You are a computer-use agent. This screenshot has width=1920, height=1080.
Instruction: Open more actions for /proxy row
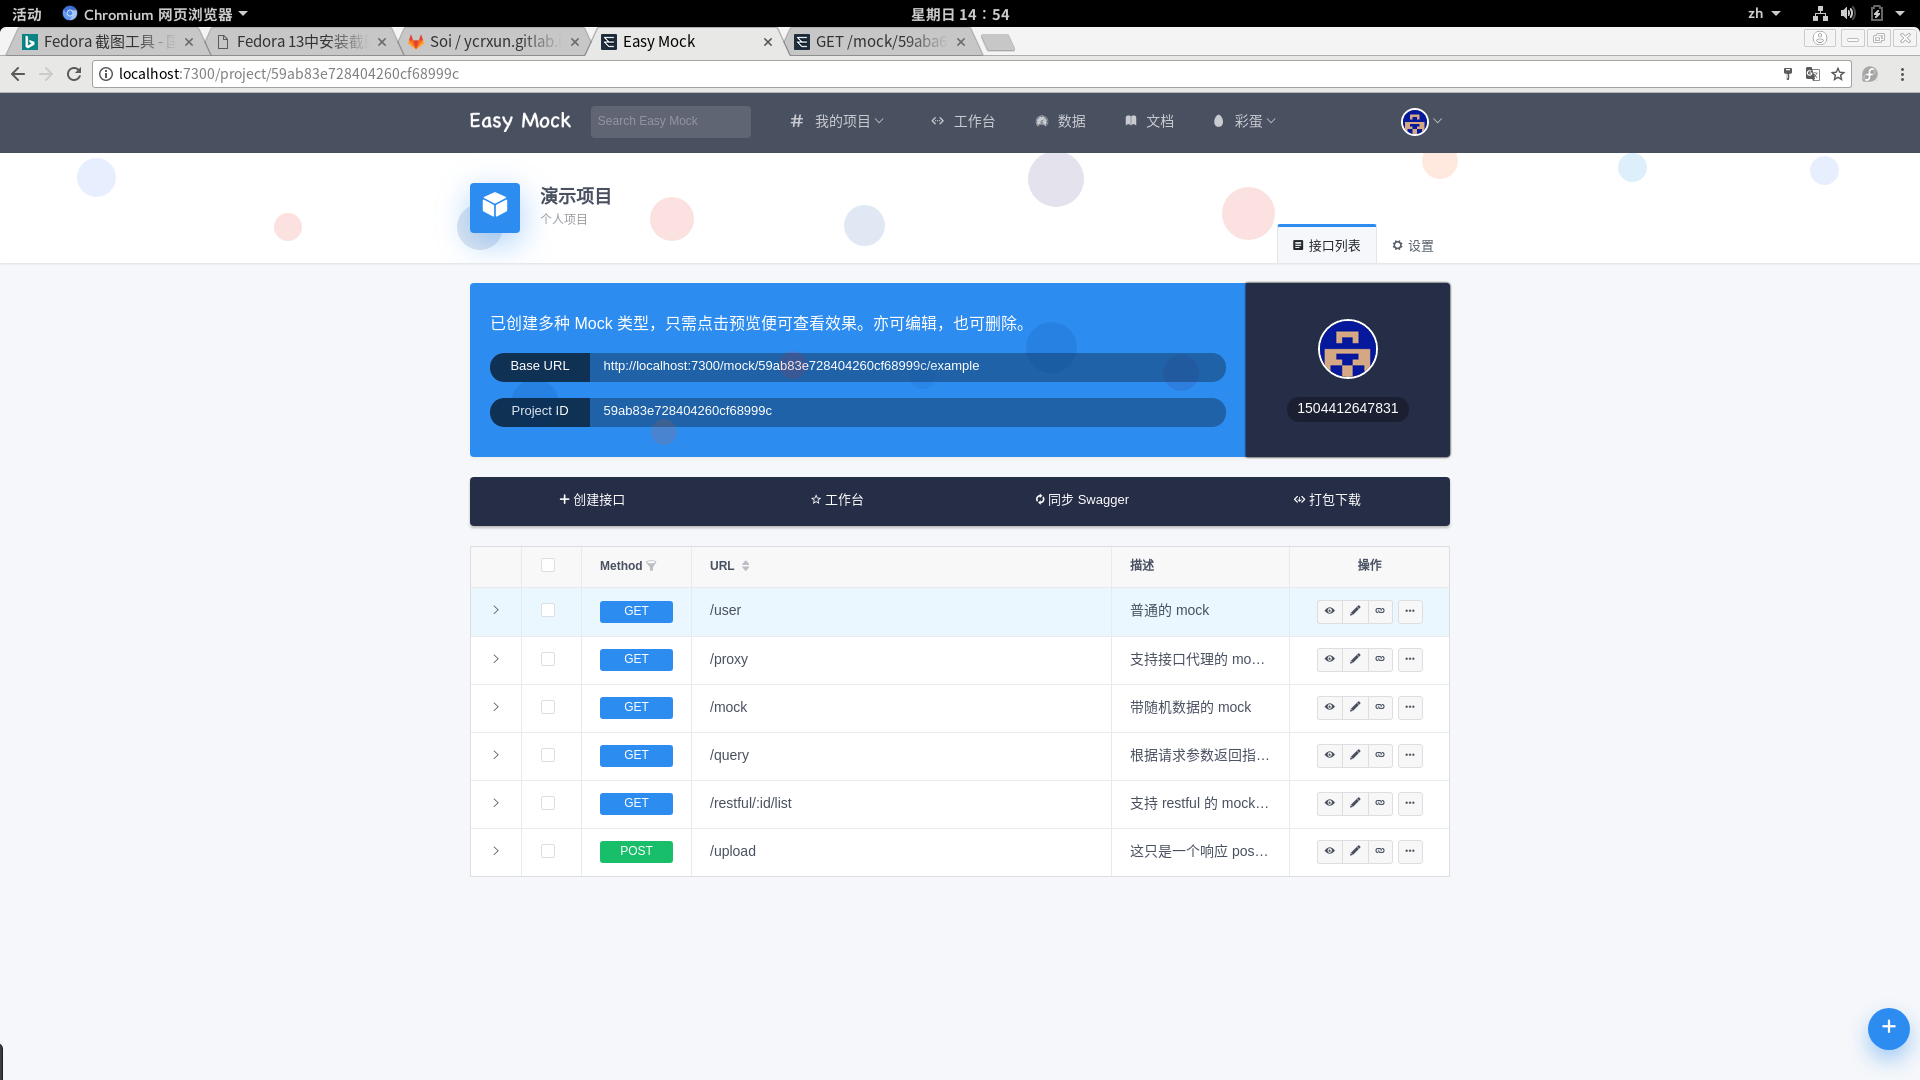coord(1410,659)
